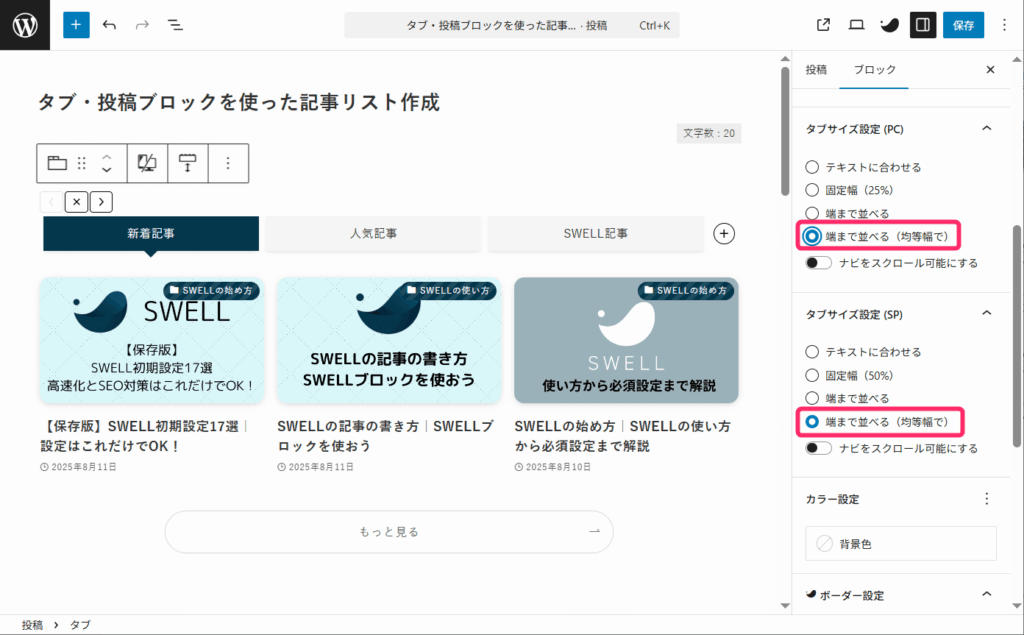Image resolution: width=1024 pixels, height=635 pixels.
Task: Select SP 端まで並べる（均等幅で） radio
Action: pyautogui.click(x=812, y=421)
